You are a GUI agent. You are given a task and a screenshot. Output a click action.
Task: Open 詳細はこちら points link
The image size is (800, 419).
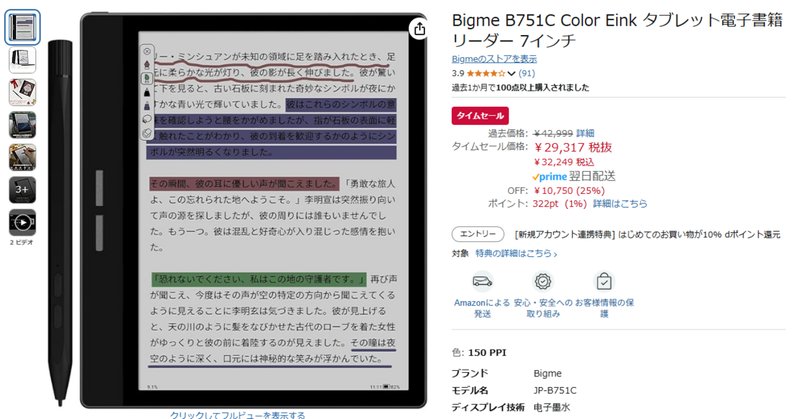620,204
